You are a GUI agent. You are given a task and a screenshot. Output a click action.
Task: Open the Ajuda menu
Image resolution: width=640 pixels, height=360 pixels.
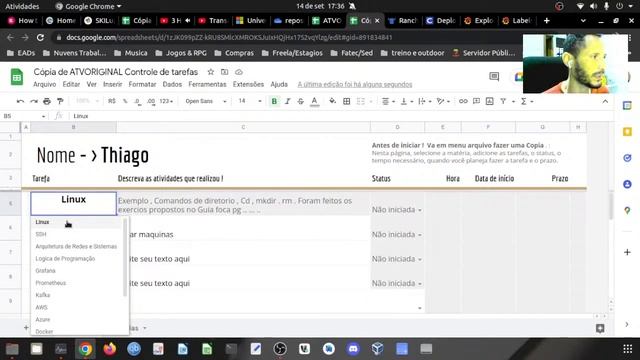[279, 84]
